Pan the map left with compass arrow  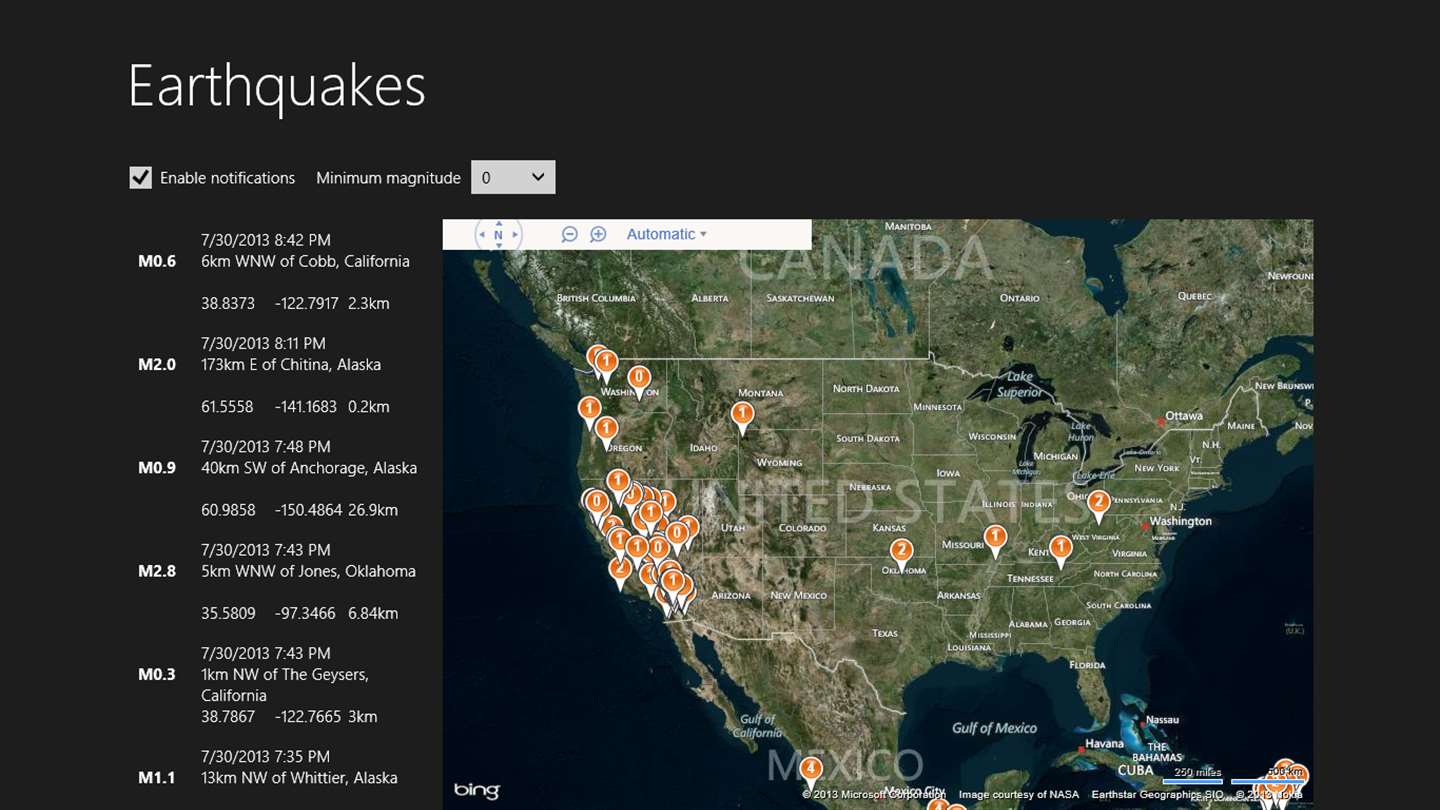pos(482,235)
